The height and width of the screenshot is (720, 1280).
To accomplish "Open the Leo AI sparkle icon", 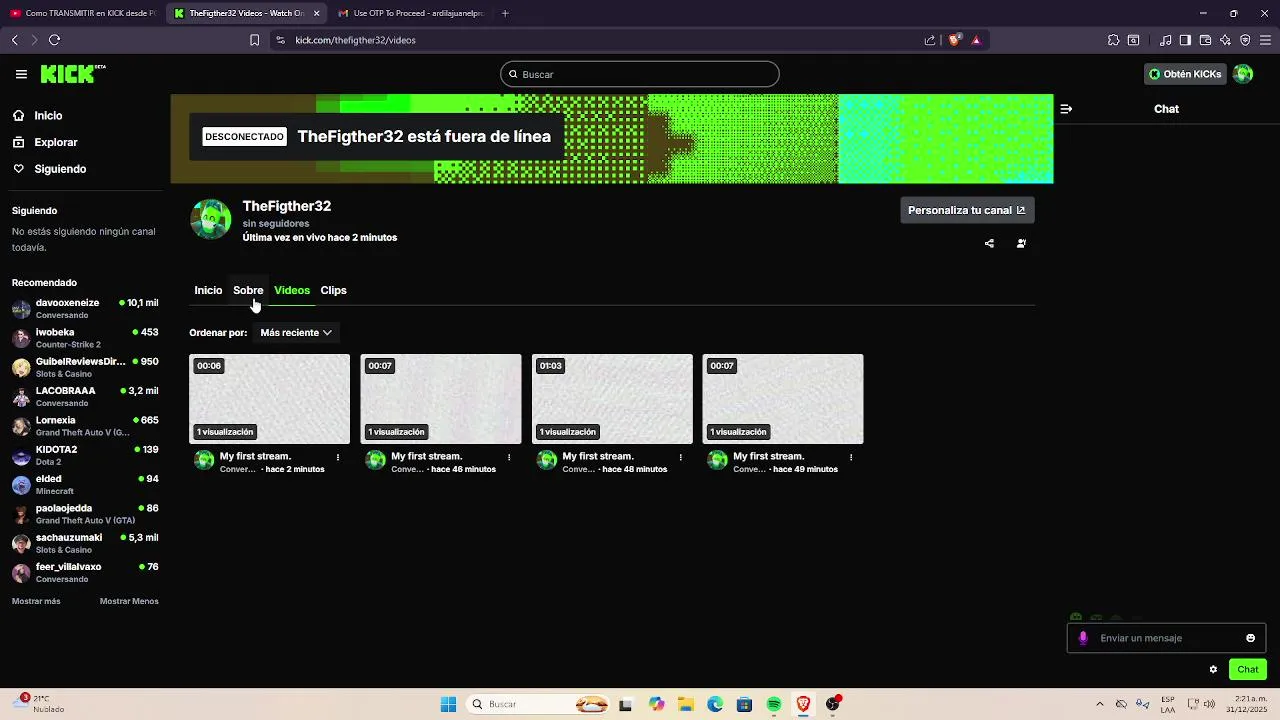I will (x=1225, y=40).
